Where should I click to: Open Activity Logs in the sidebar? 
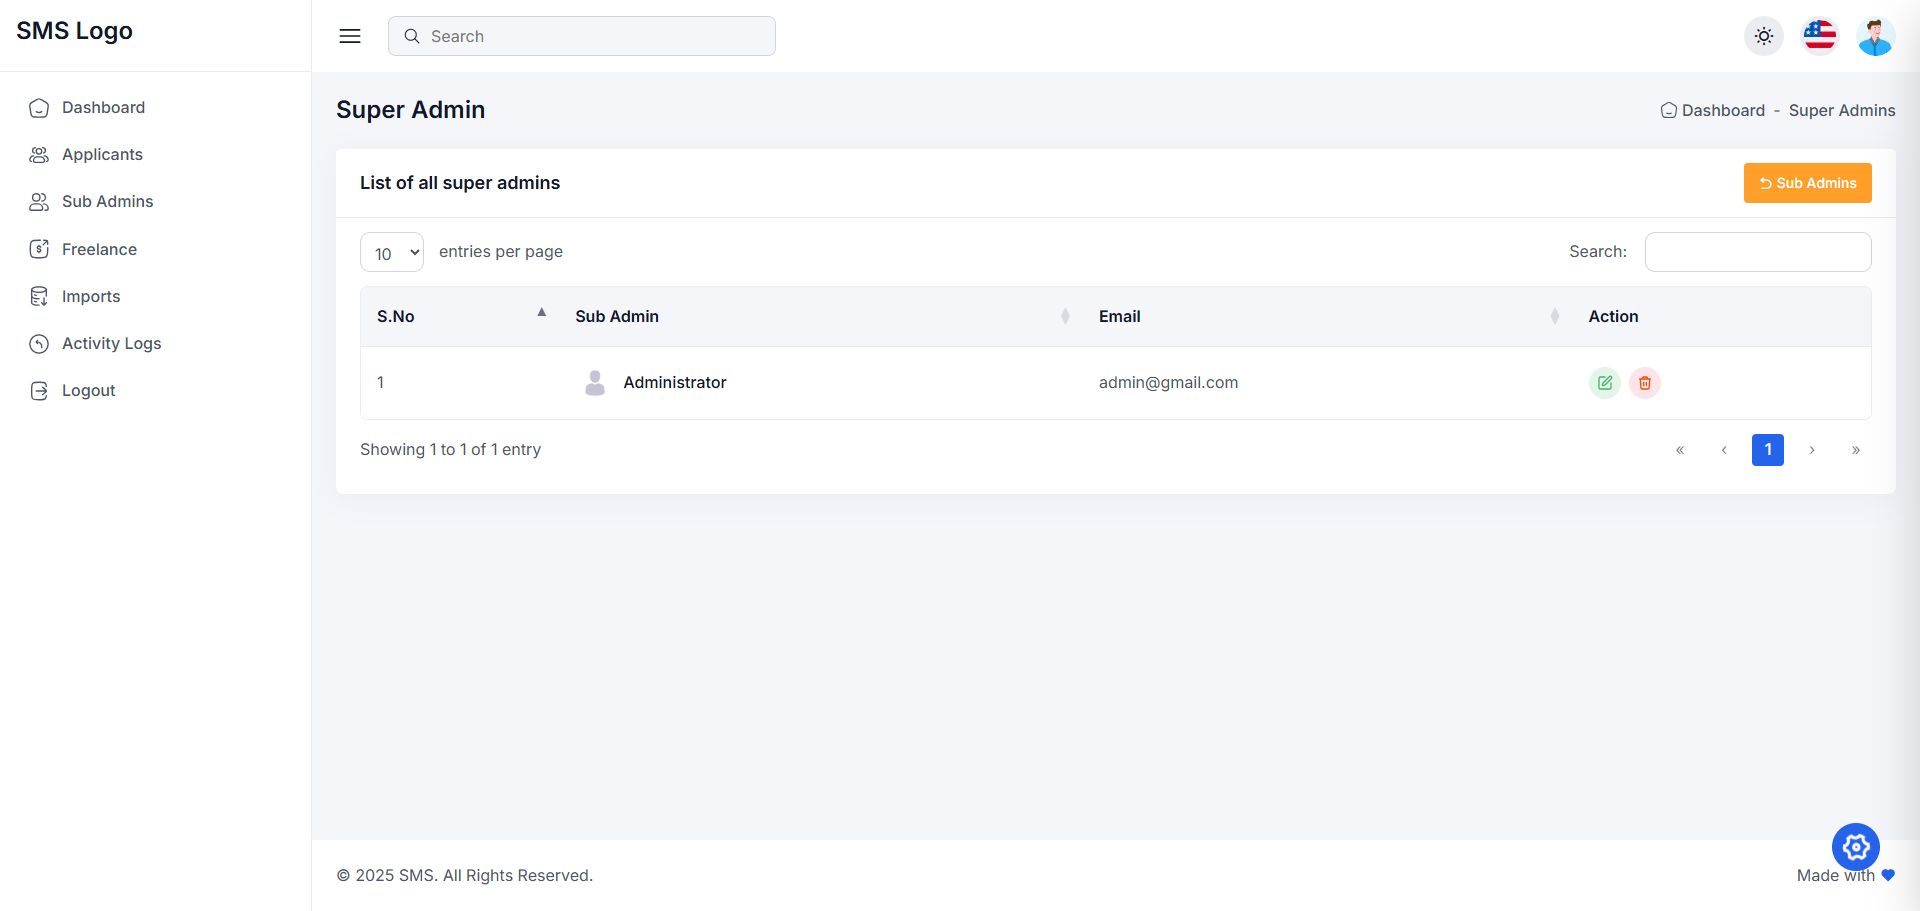pyautogui.click(x=111, y=344)
